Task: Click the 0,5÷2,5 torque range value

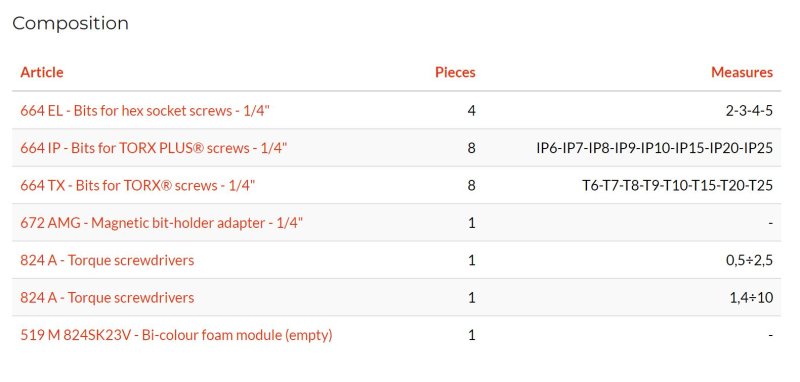Action: coord(749,260)
